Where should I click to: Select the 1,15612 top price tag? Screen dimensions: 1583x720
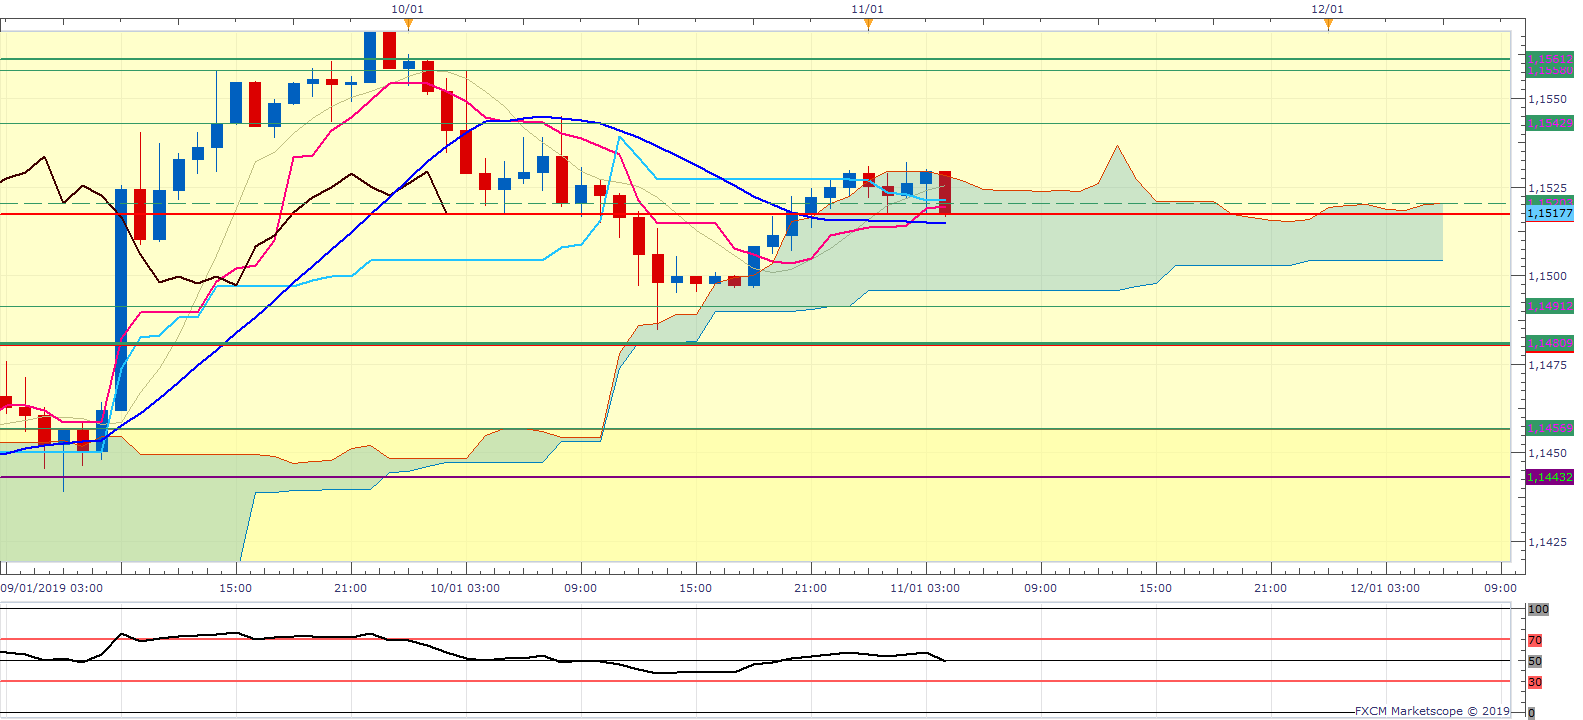(x=1549, y=60)
